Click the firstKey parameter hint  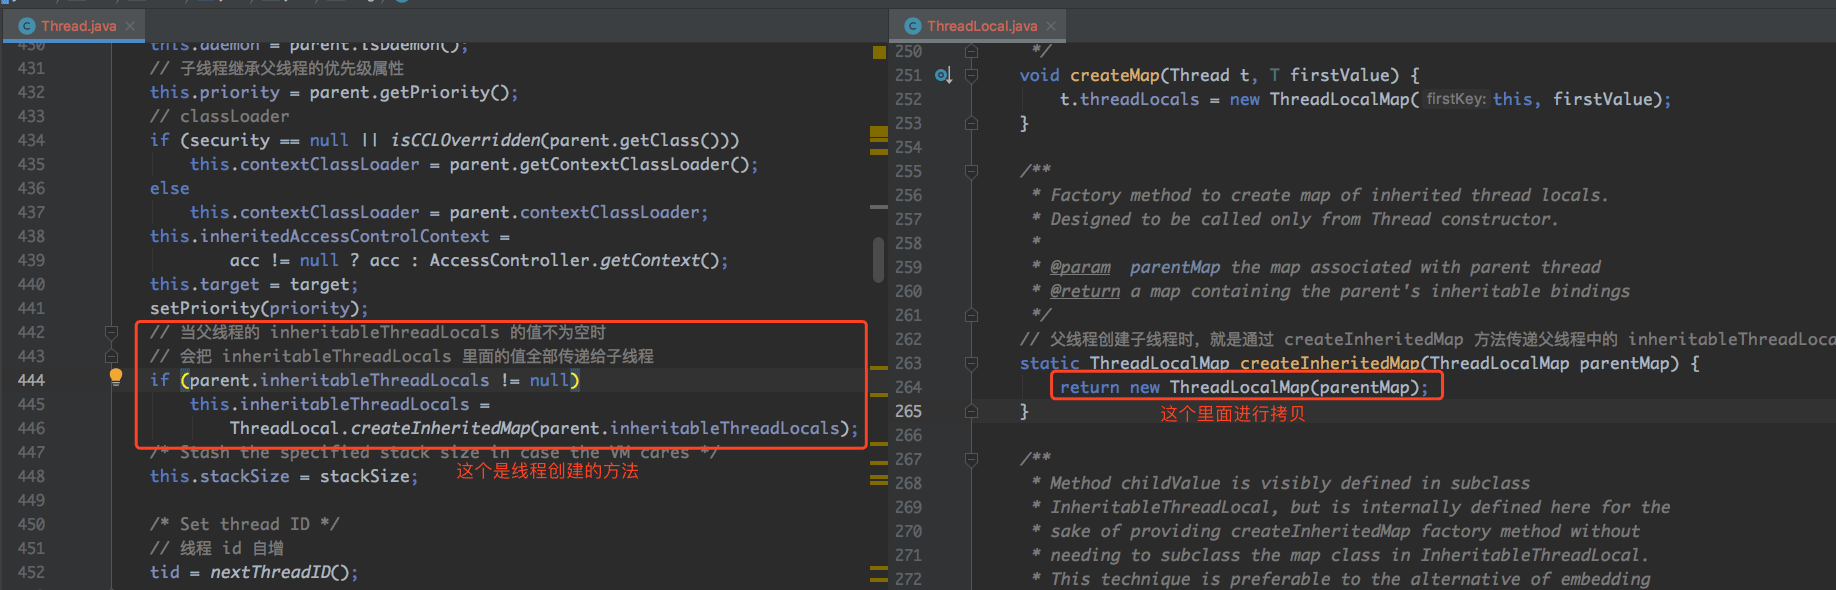tap(1455, 99)
